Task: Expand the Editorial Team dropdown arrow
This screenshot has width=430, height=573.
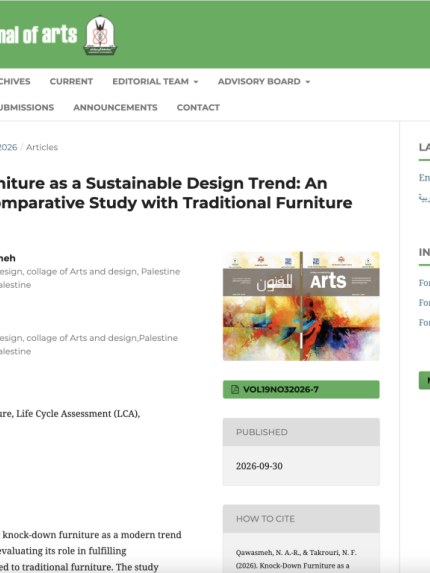Action: point(196,82)
